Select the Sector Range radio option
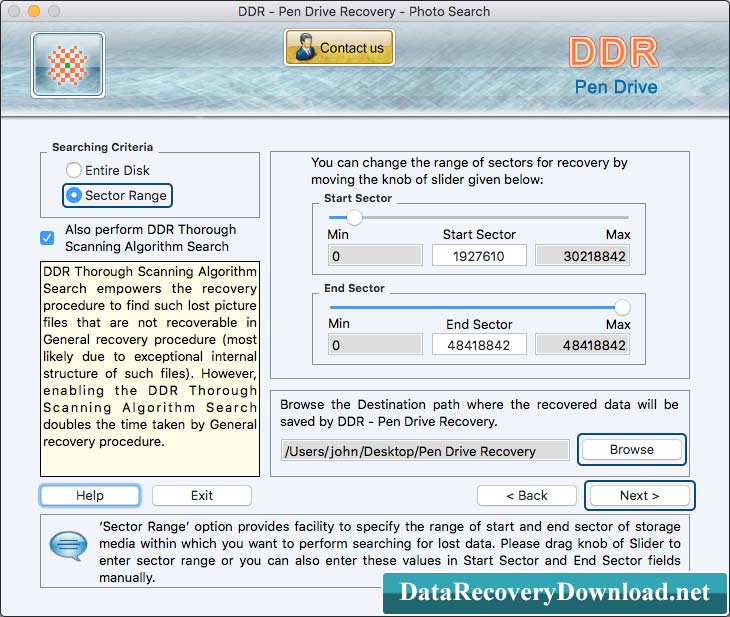This screenshot has width=730, height=617. [x=117, y=195]
